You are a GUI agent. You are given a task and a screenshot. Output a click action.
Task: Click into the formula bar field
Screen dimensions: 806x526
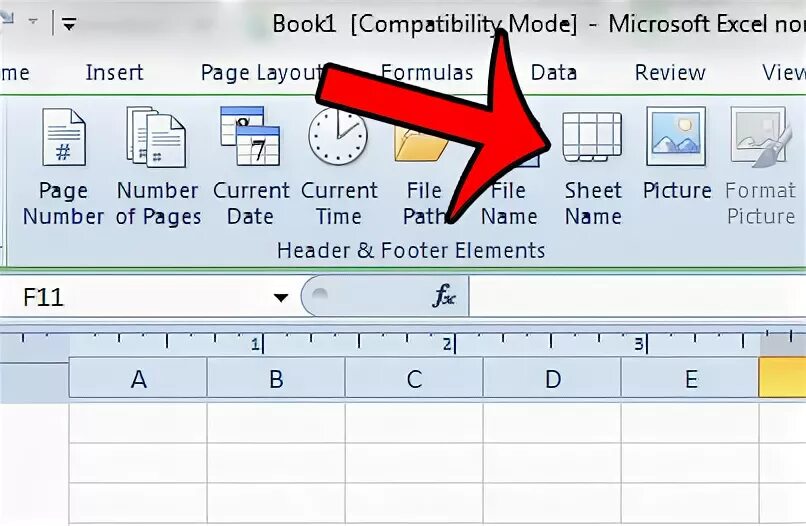click(637, 296)
